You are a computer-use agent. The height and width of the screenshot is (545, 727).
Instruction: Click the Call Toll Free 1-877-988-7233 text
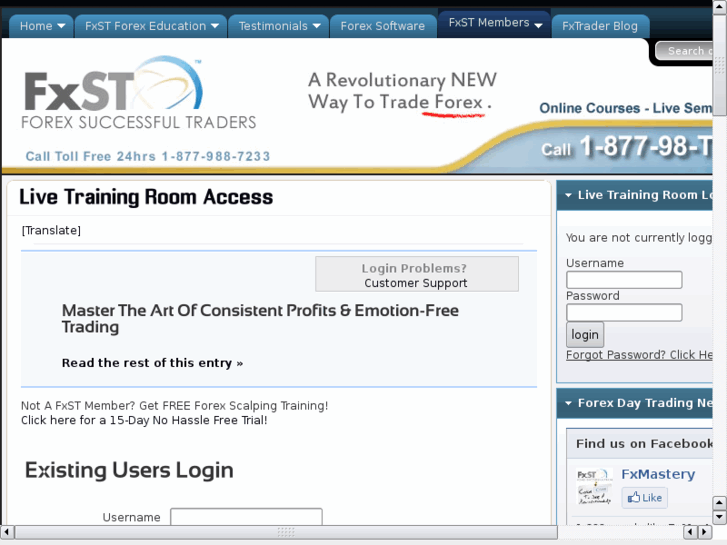147,156
